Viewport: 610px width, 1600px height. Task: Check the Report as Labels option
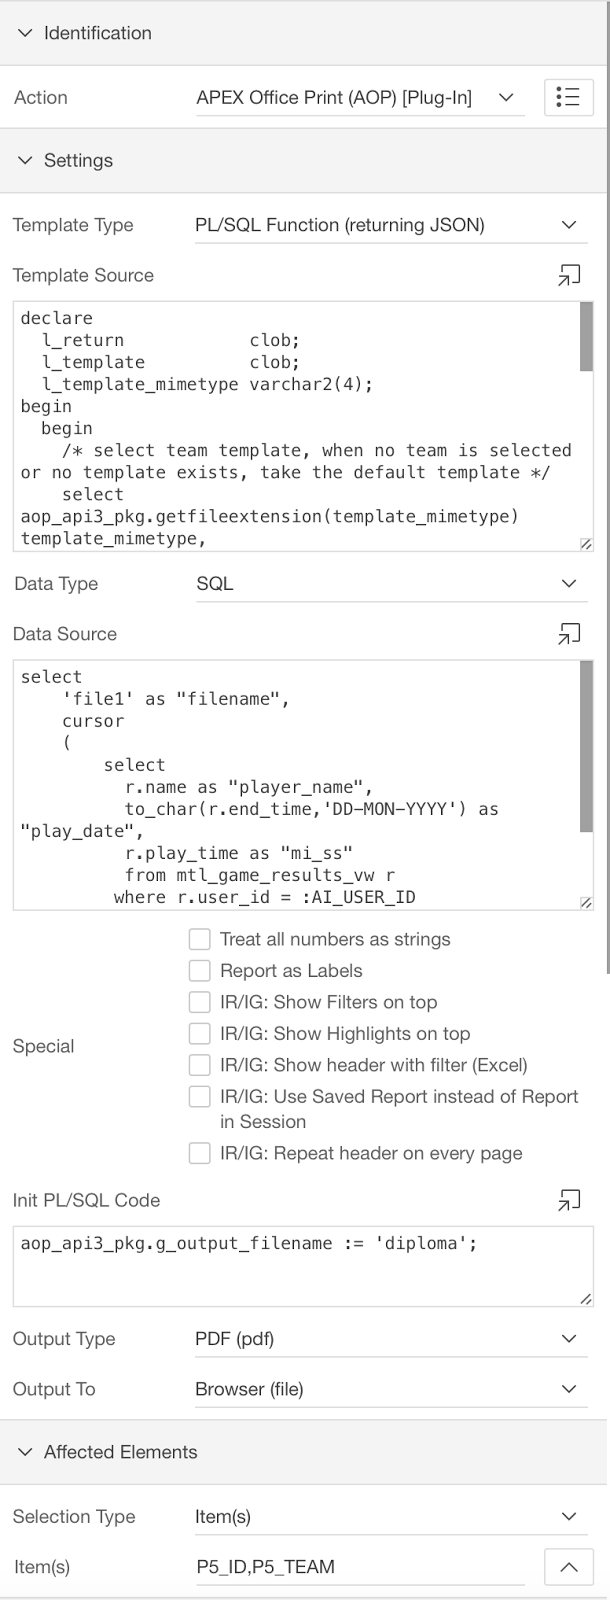coord(200,970)
